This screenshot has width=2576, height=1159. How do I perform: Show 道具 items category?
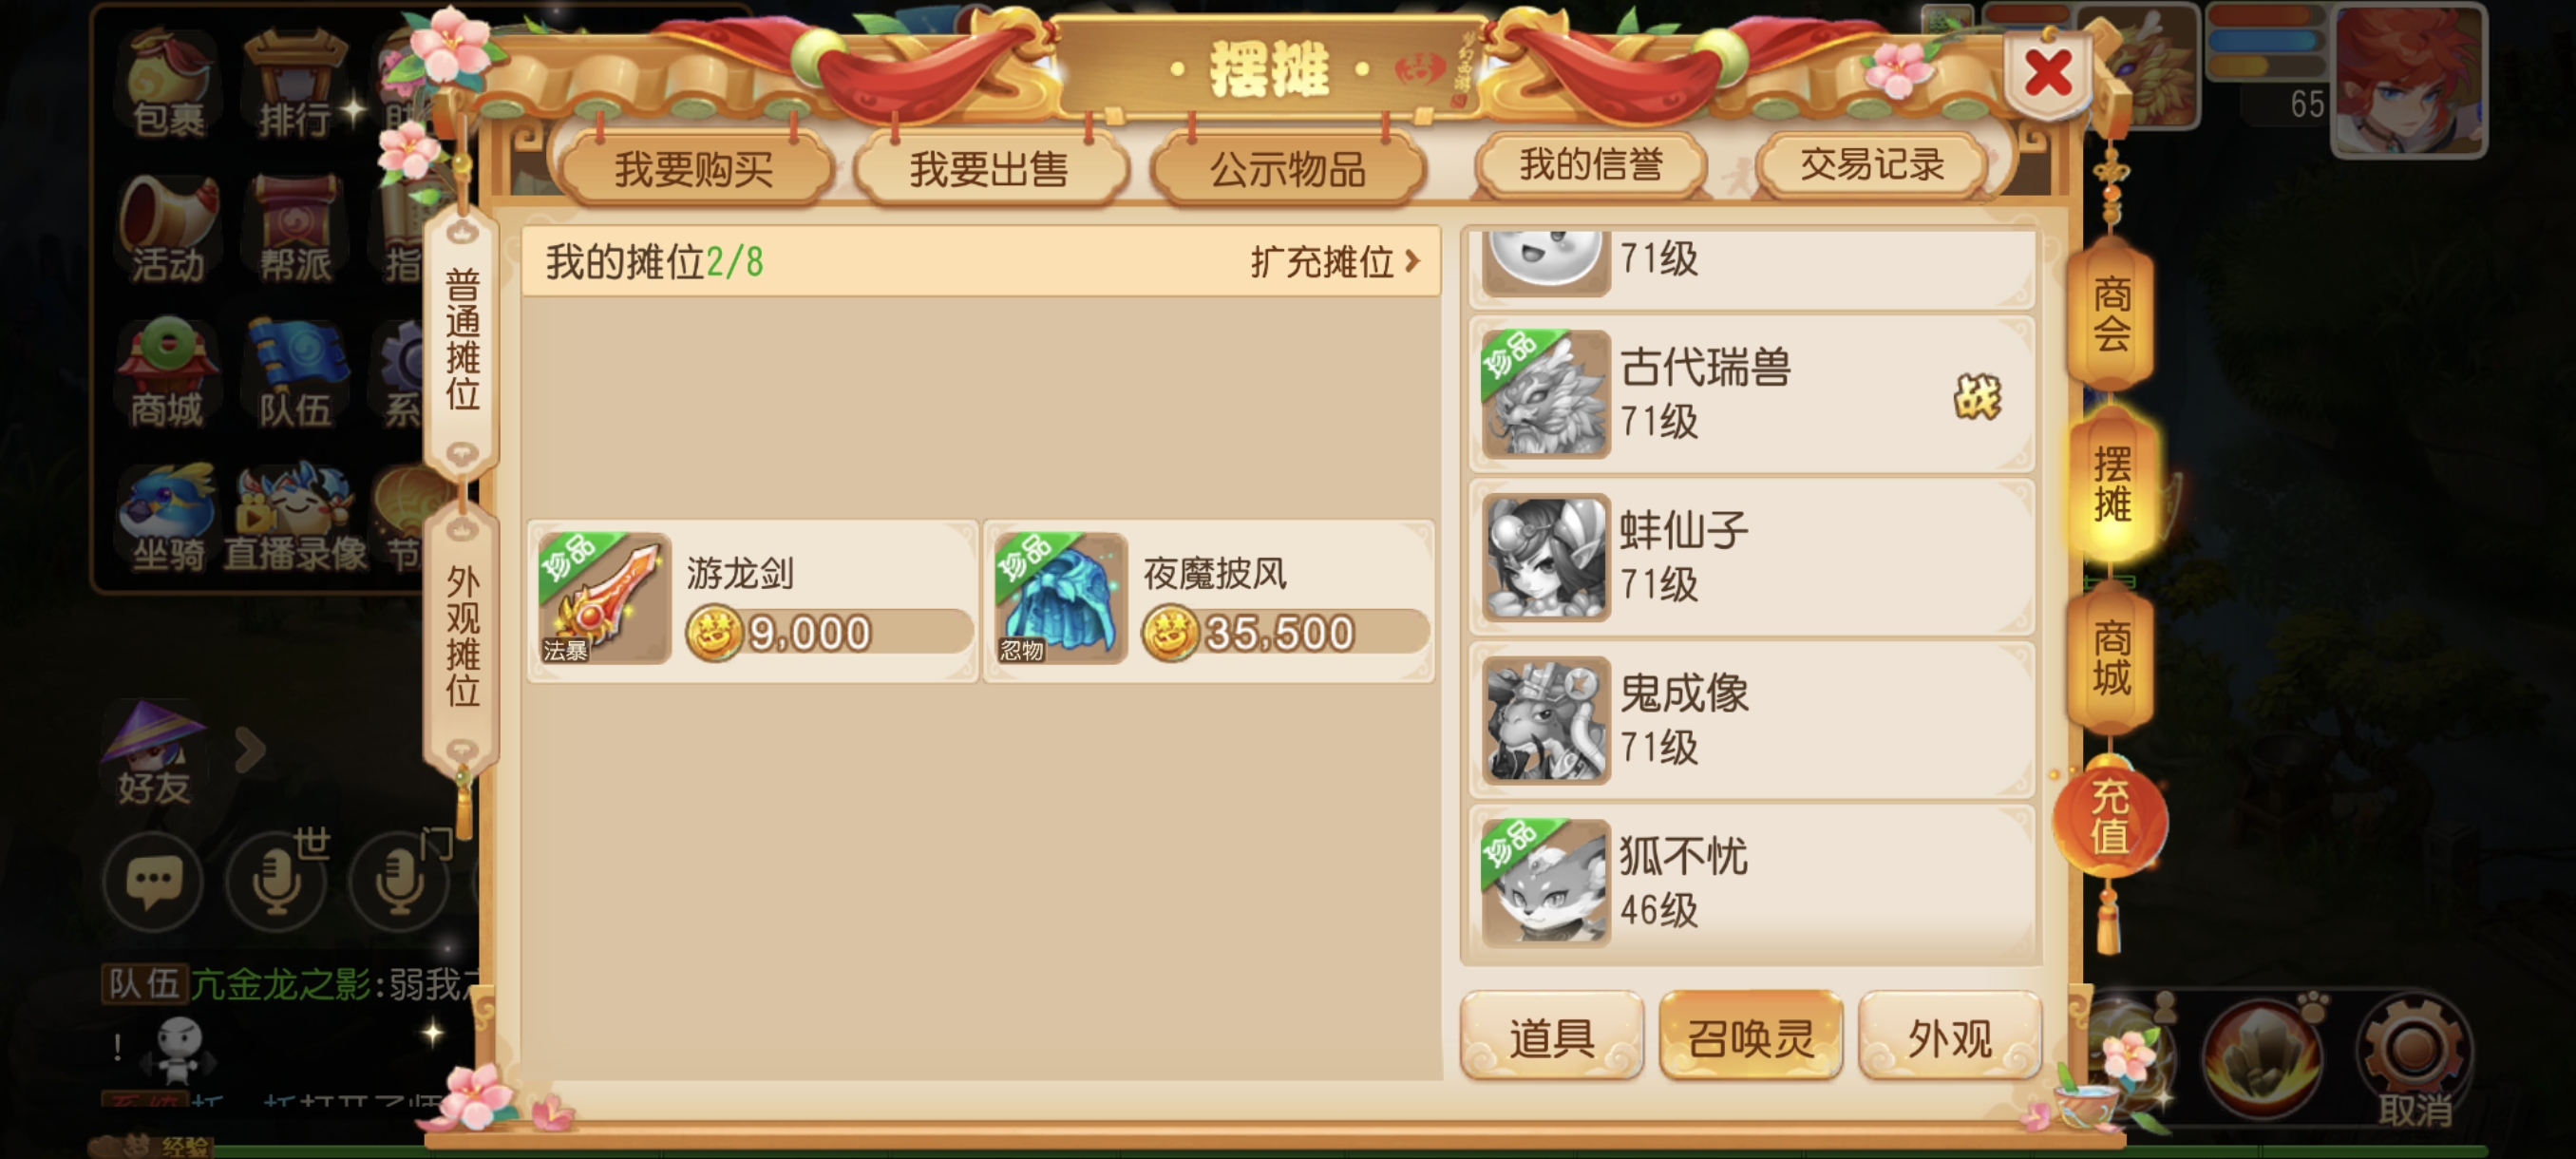coord(1551,1037)
